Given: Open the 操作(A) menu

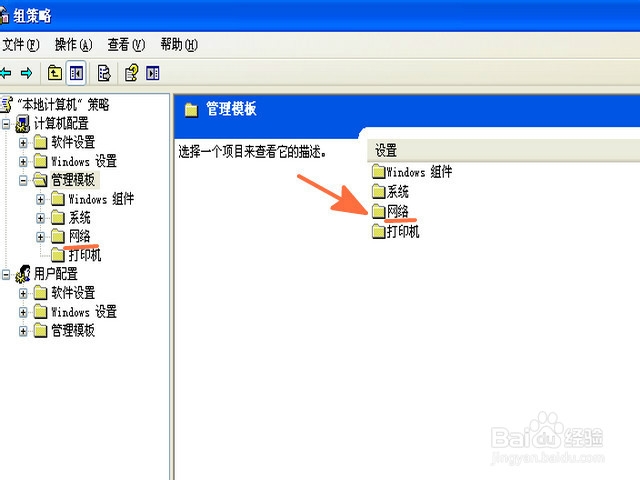Looking at the screenshot, I should coord(73,44).
